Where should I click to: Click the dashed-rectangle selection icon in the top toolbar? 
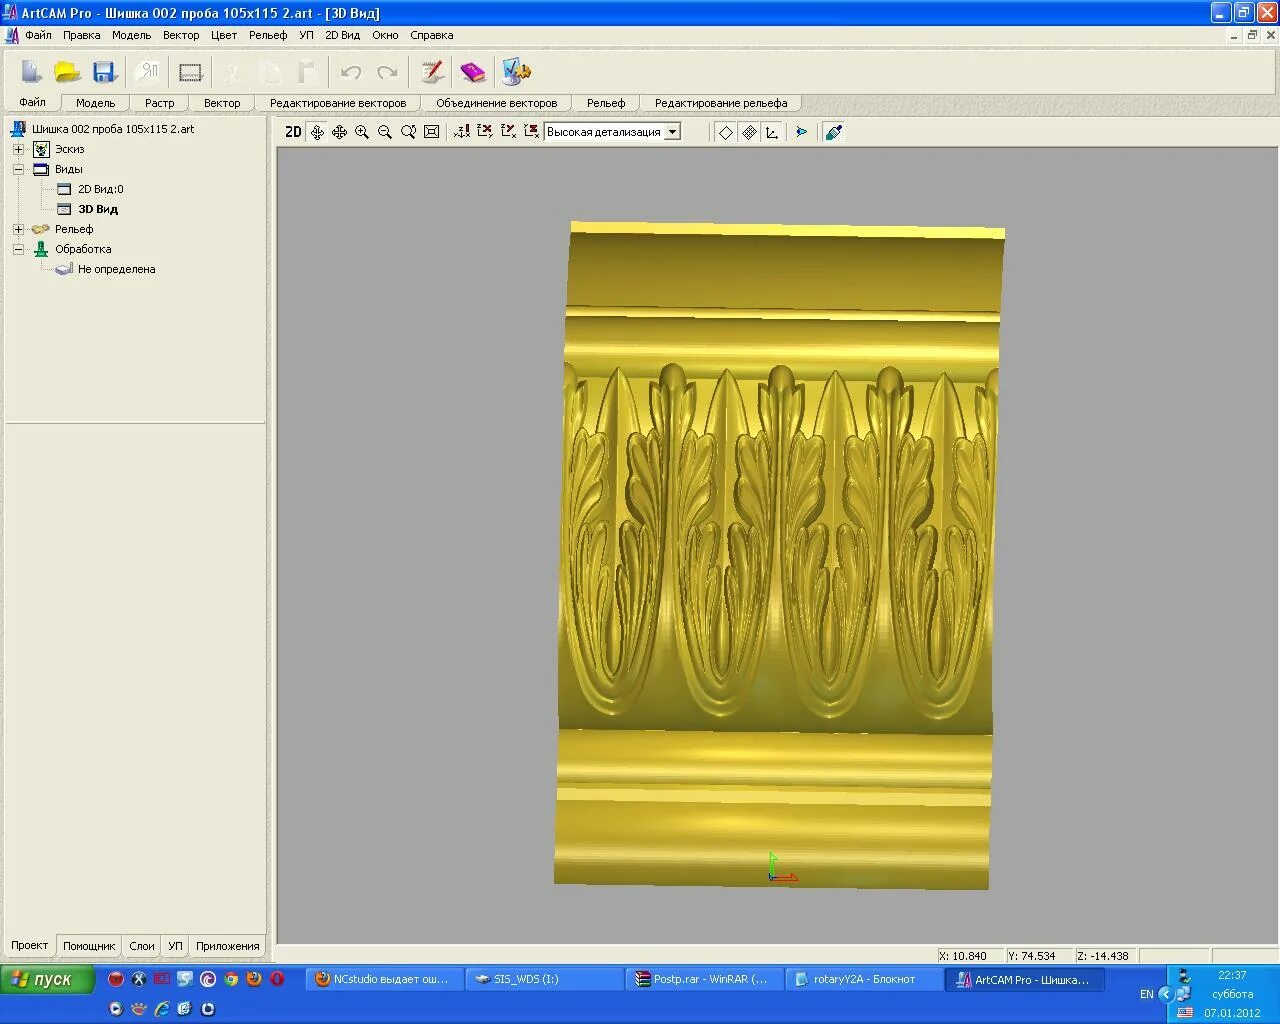point(190,72)
